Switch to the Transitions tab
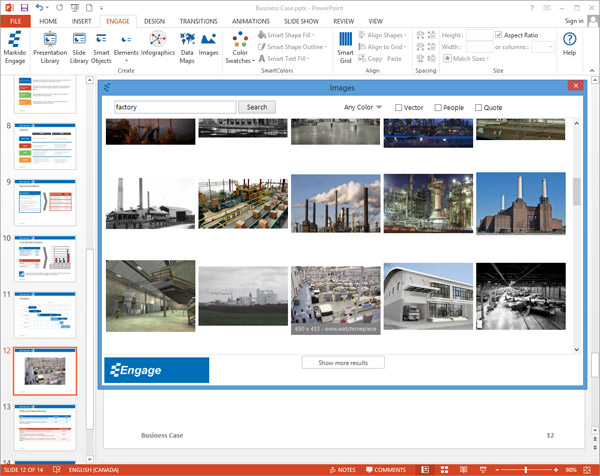This screenshot has width=600, height=476. pos(198,20)
